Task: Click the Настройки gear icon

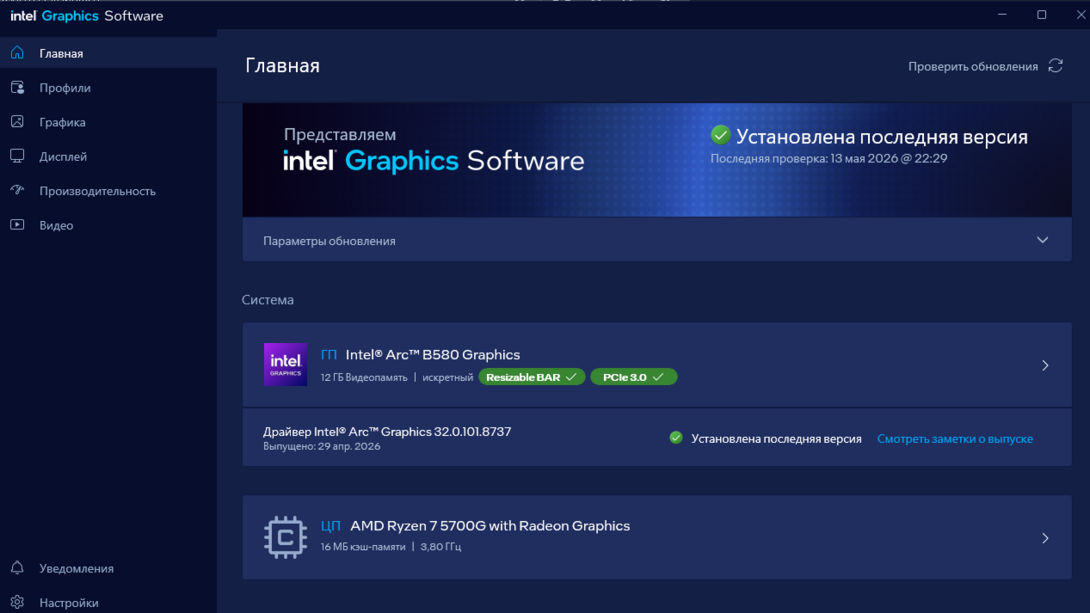Action: click(x=17, y=602)
